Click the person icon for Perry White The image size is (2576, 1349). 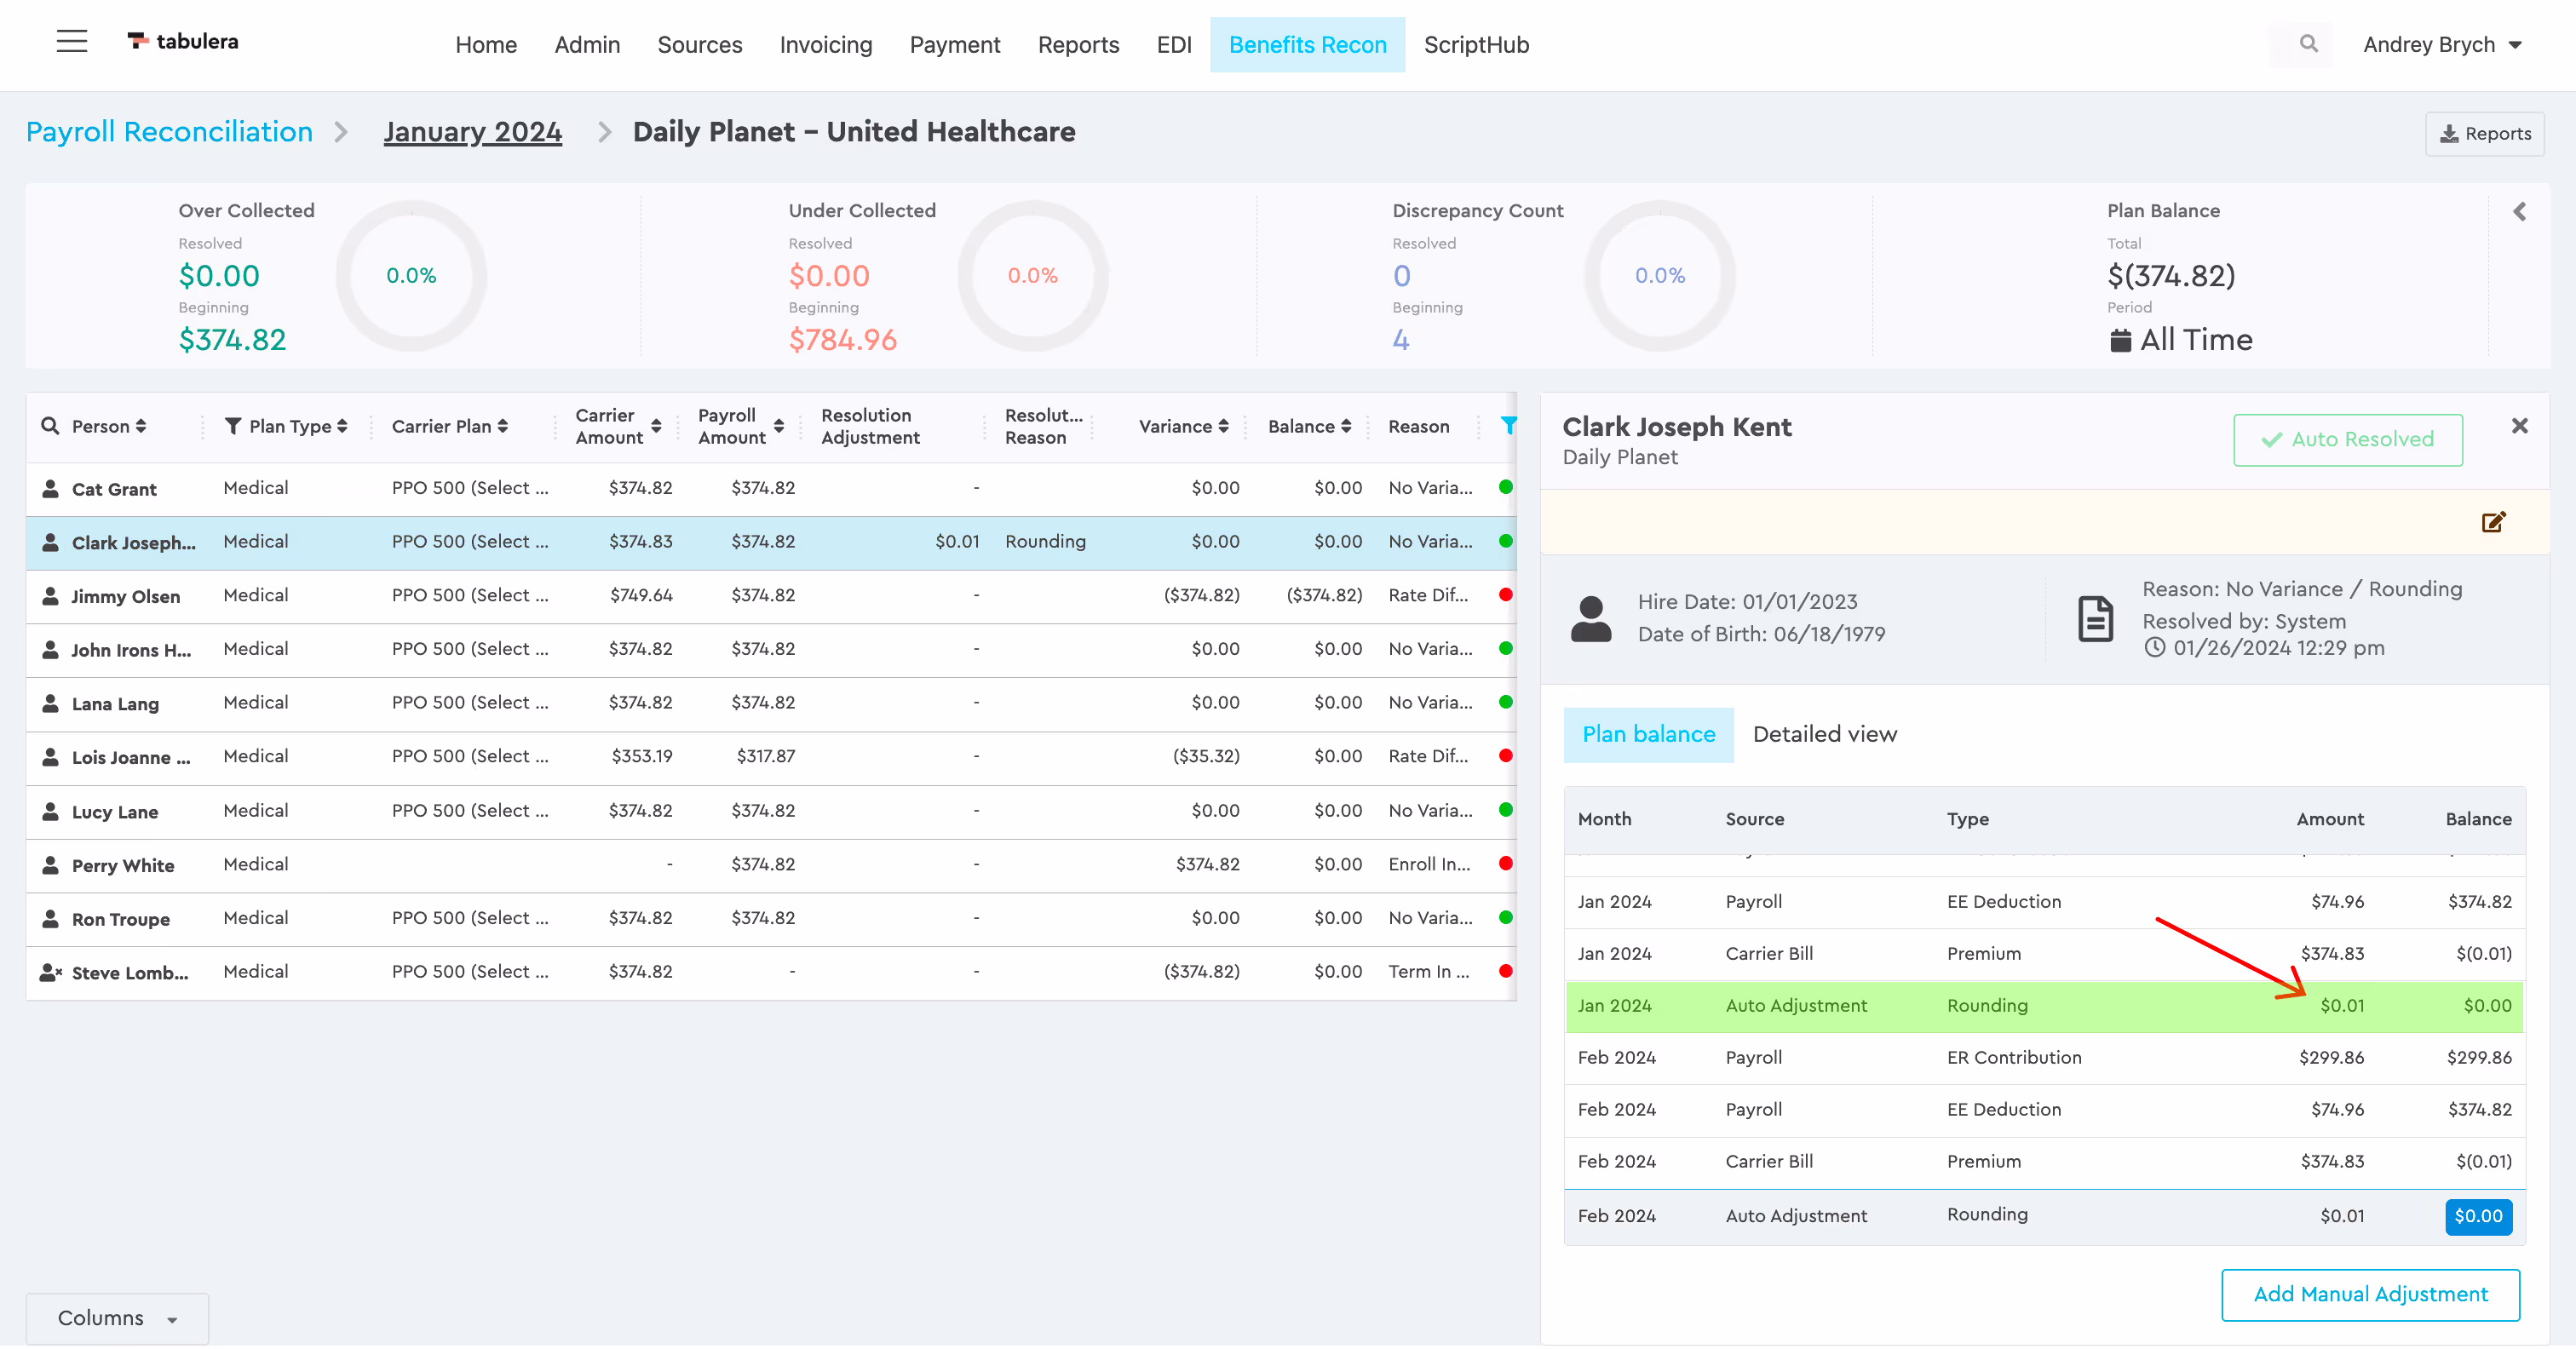(50, 864)
